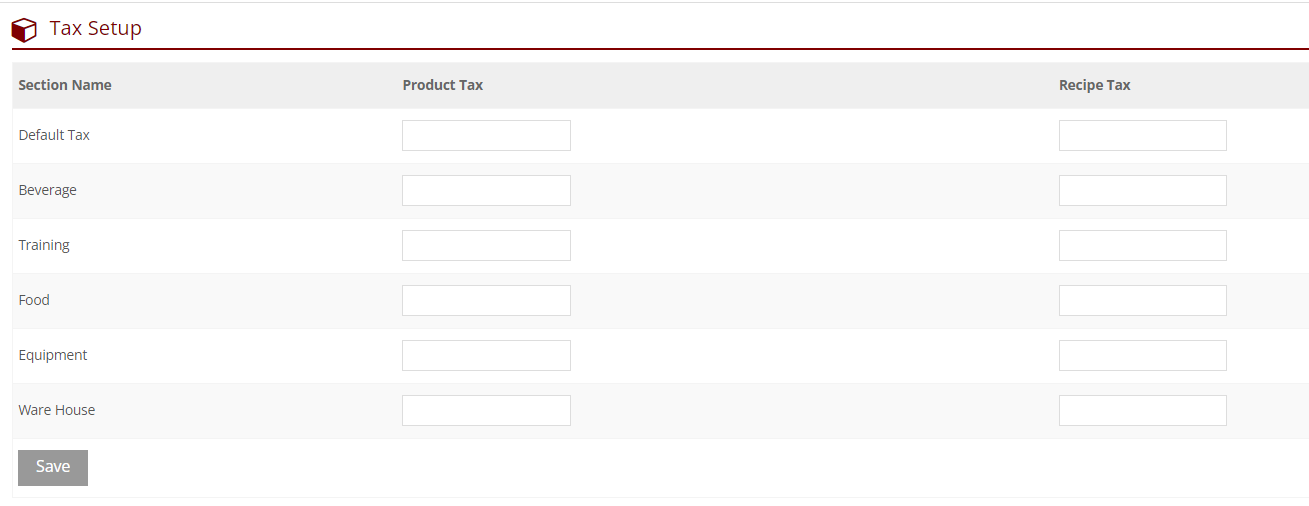Click the Default Tax row label
The height and width of the screenshot is (506, 1309).
pyautogui.click(x=54, y=135)
